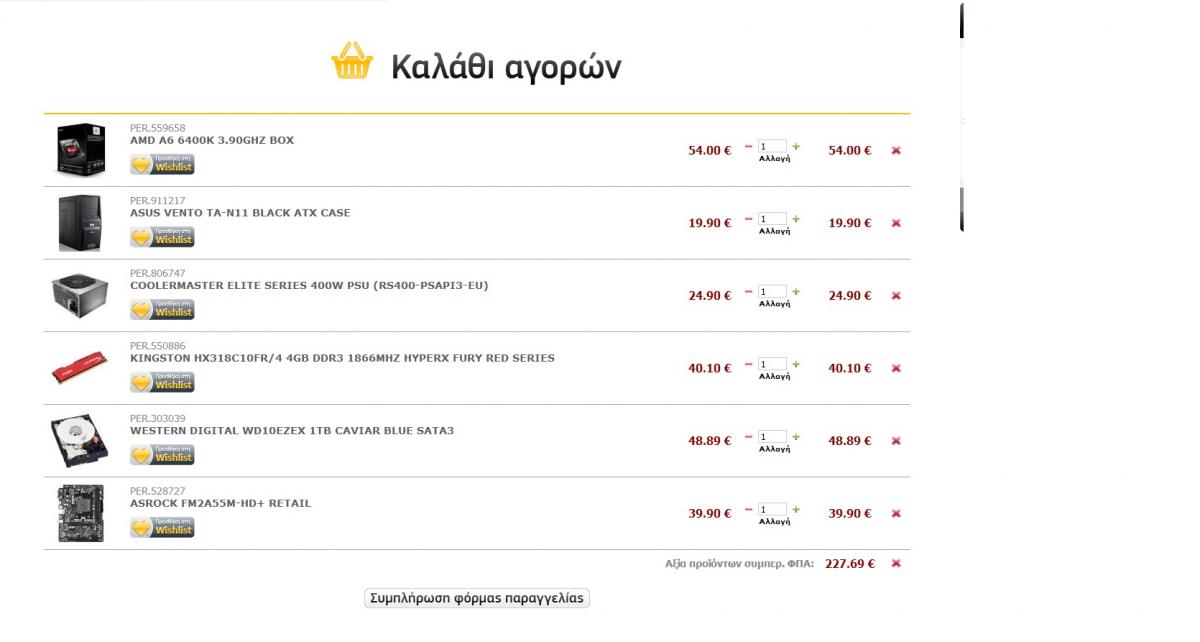Open the WESTERN DIGITAL WD10EZEX product link
This screenshot has height=642, width=1200.
292,431
